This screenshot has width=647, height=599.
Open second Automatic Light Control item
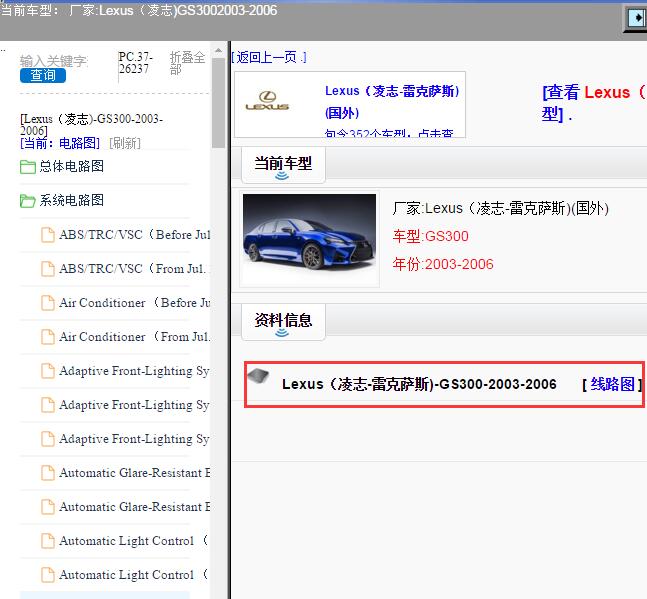click(133, 575)
